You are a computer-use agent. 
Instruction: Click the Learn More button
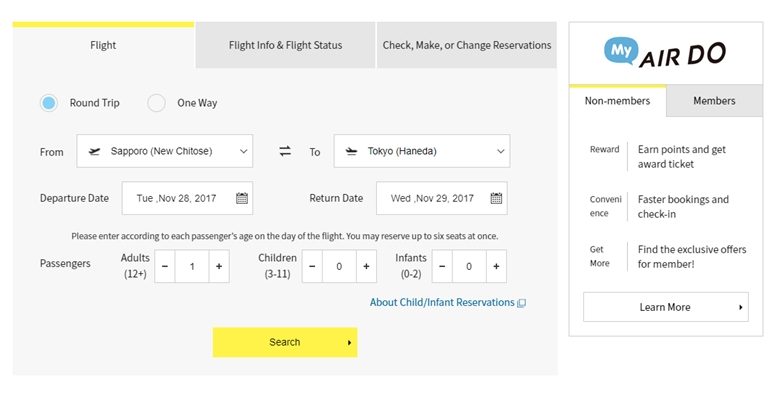coord(666,307)
